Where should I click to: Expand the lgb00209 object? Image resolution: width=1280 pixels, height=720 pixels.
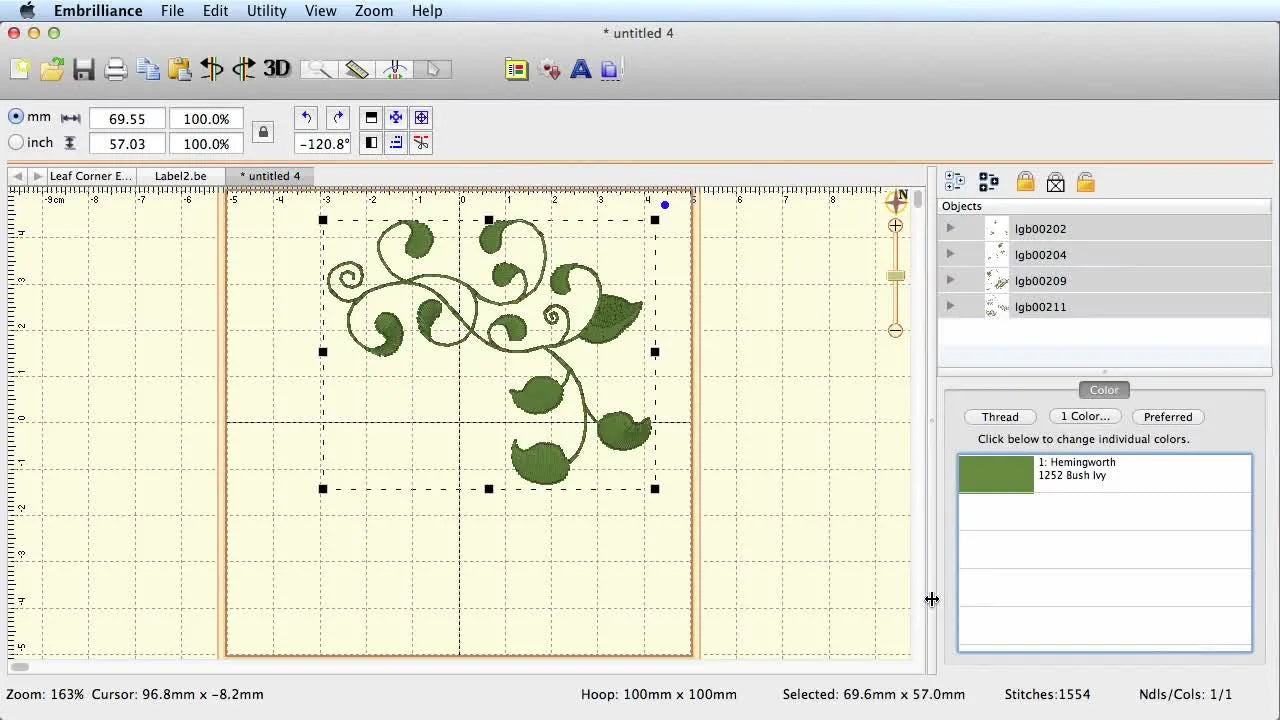[x=950, y=280]
